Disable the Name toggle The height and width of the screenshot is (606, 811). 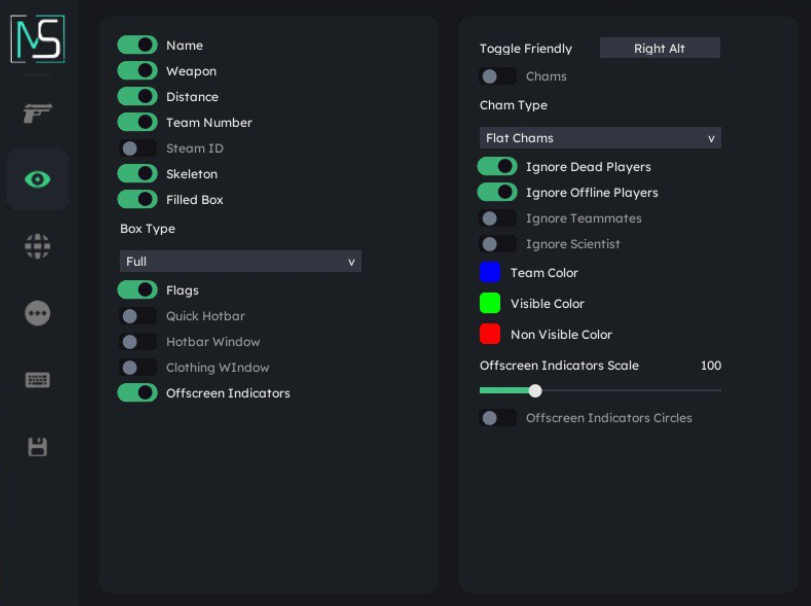point(137,45)
